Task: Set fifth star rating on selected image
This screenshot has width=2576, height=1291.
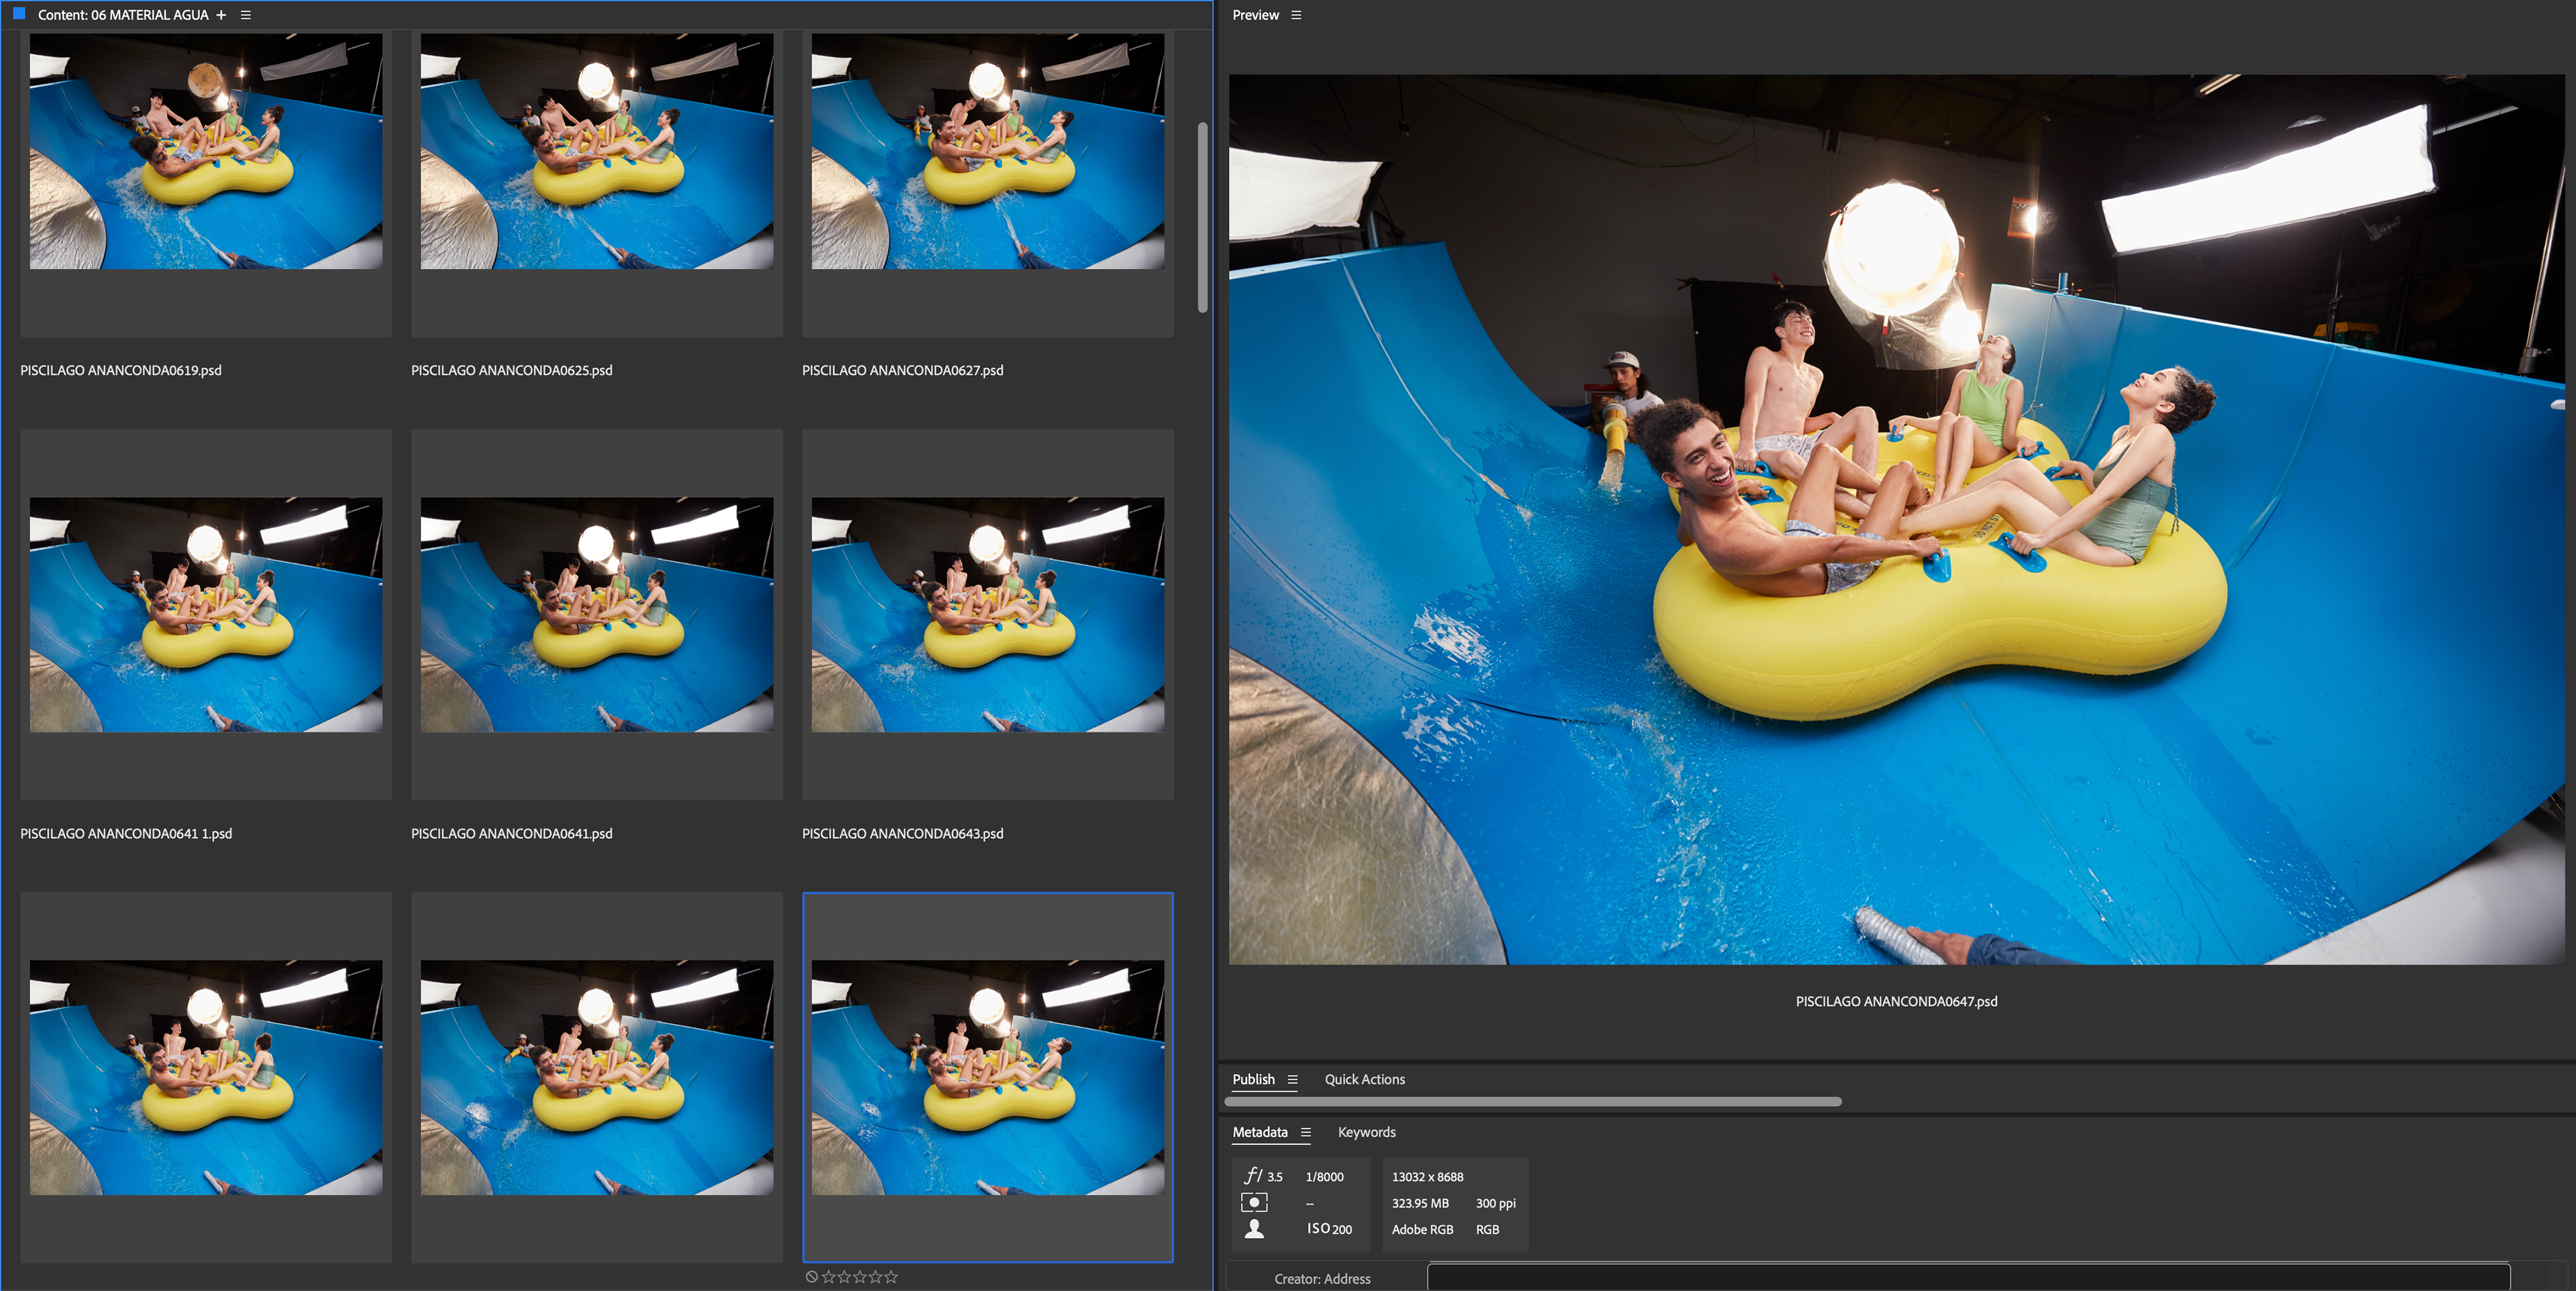Action: 891,1277
